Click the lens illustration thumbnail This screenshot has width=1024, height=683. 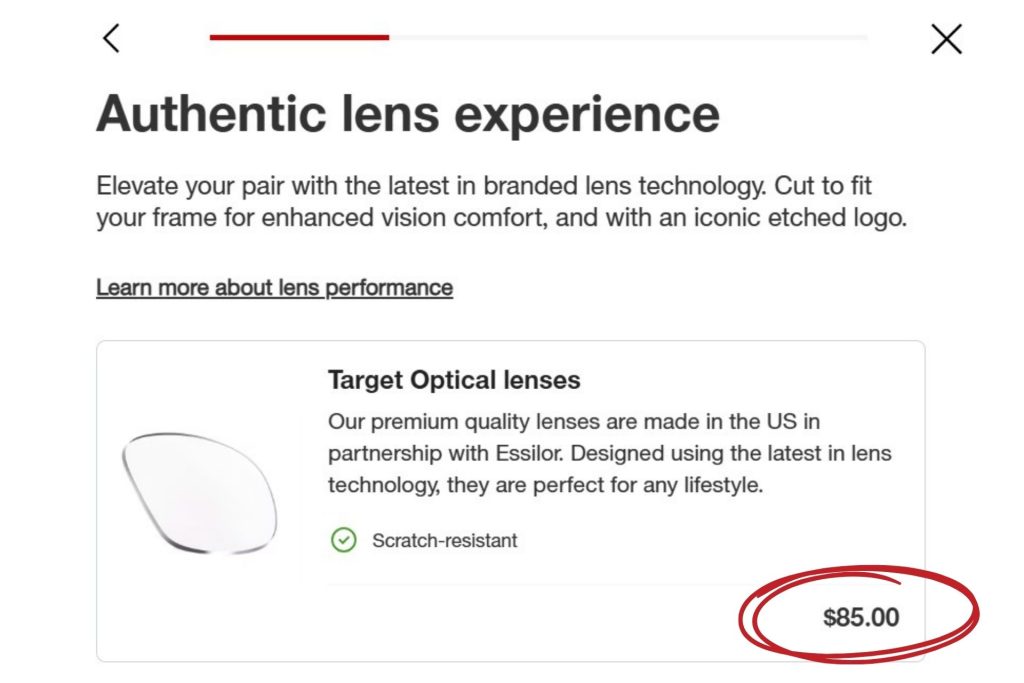pos(200,490)
